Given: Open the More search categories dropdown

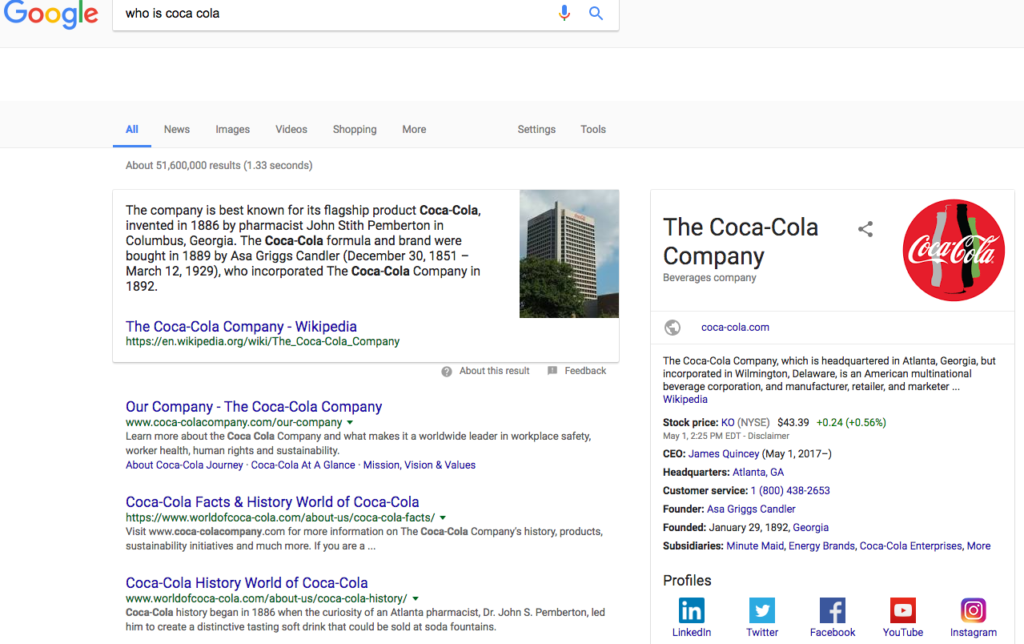Looking at the screenshot, I should pyautogui.click(x=414, y=129).
